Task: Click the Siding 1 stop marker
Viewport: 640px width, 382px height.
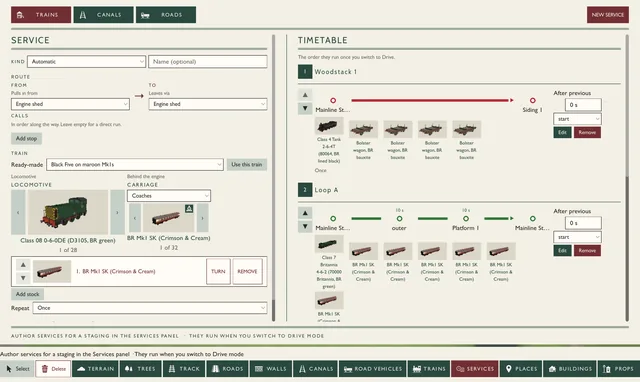Action: pos(532,100)
